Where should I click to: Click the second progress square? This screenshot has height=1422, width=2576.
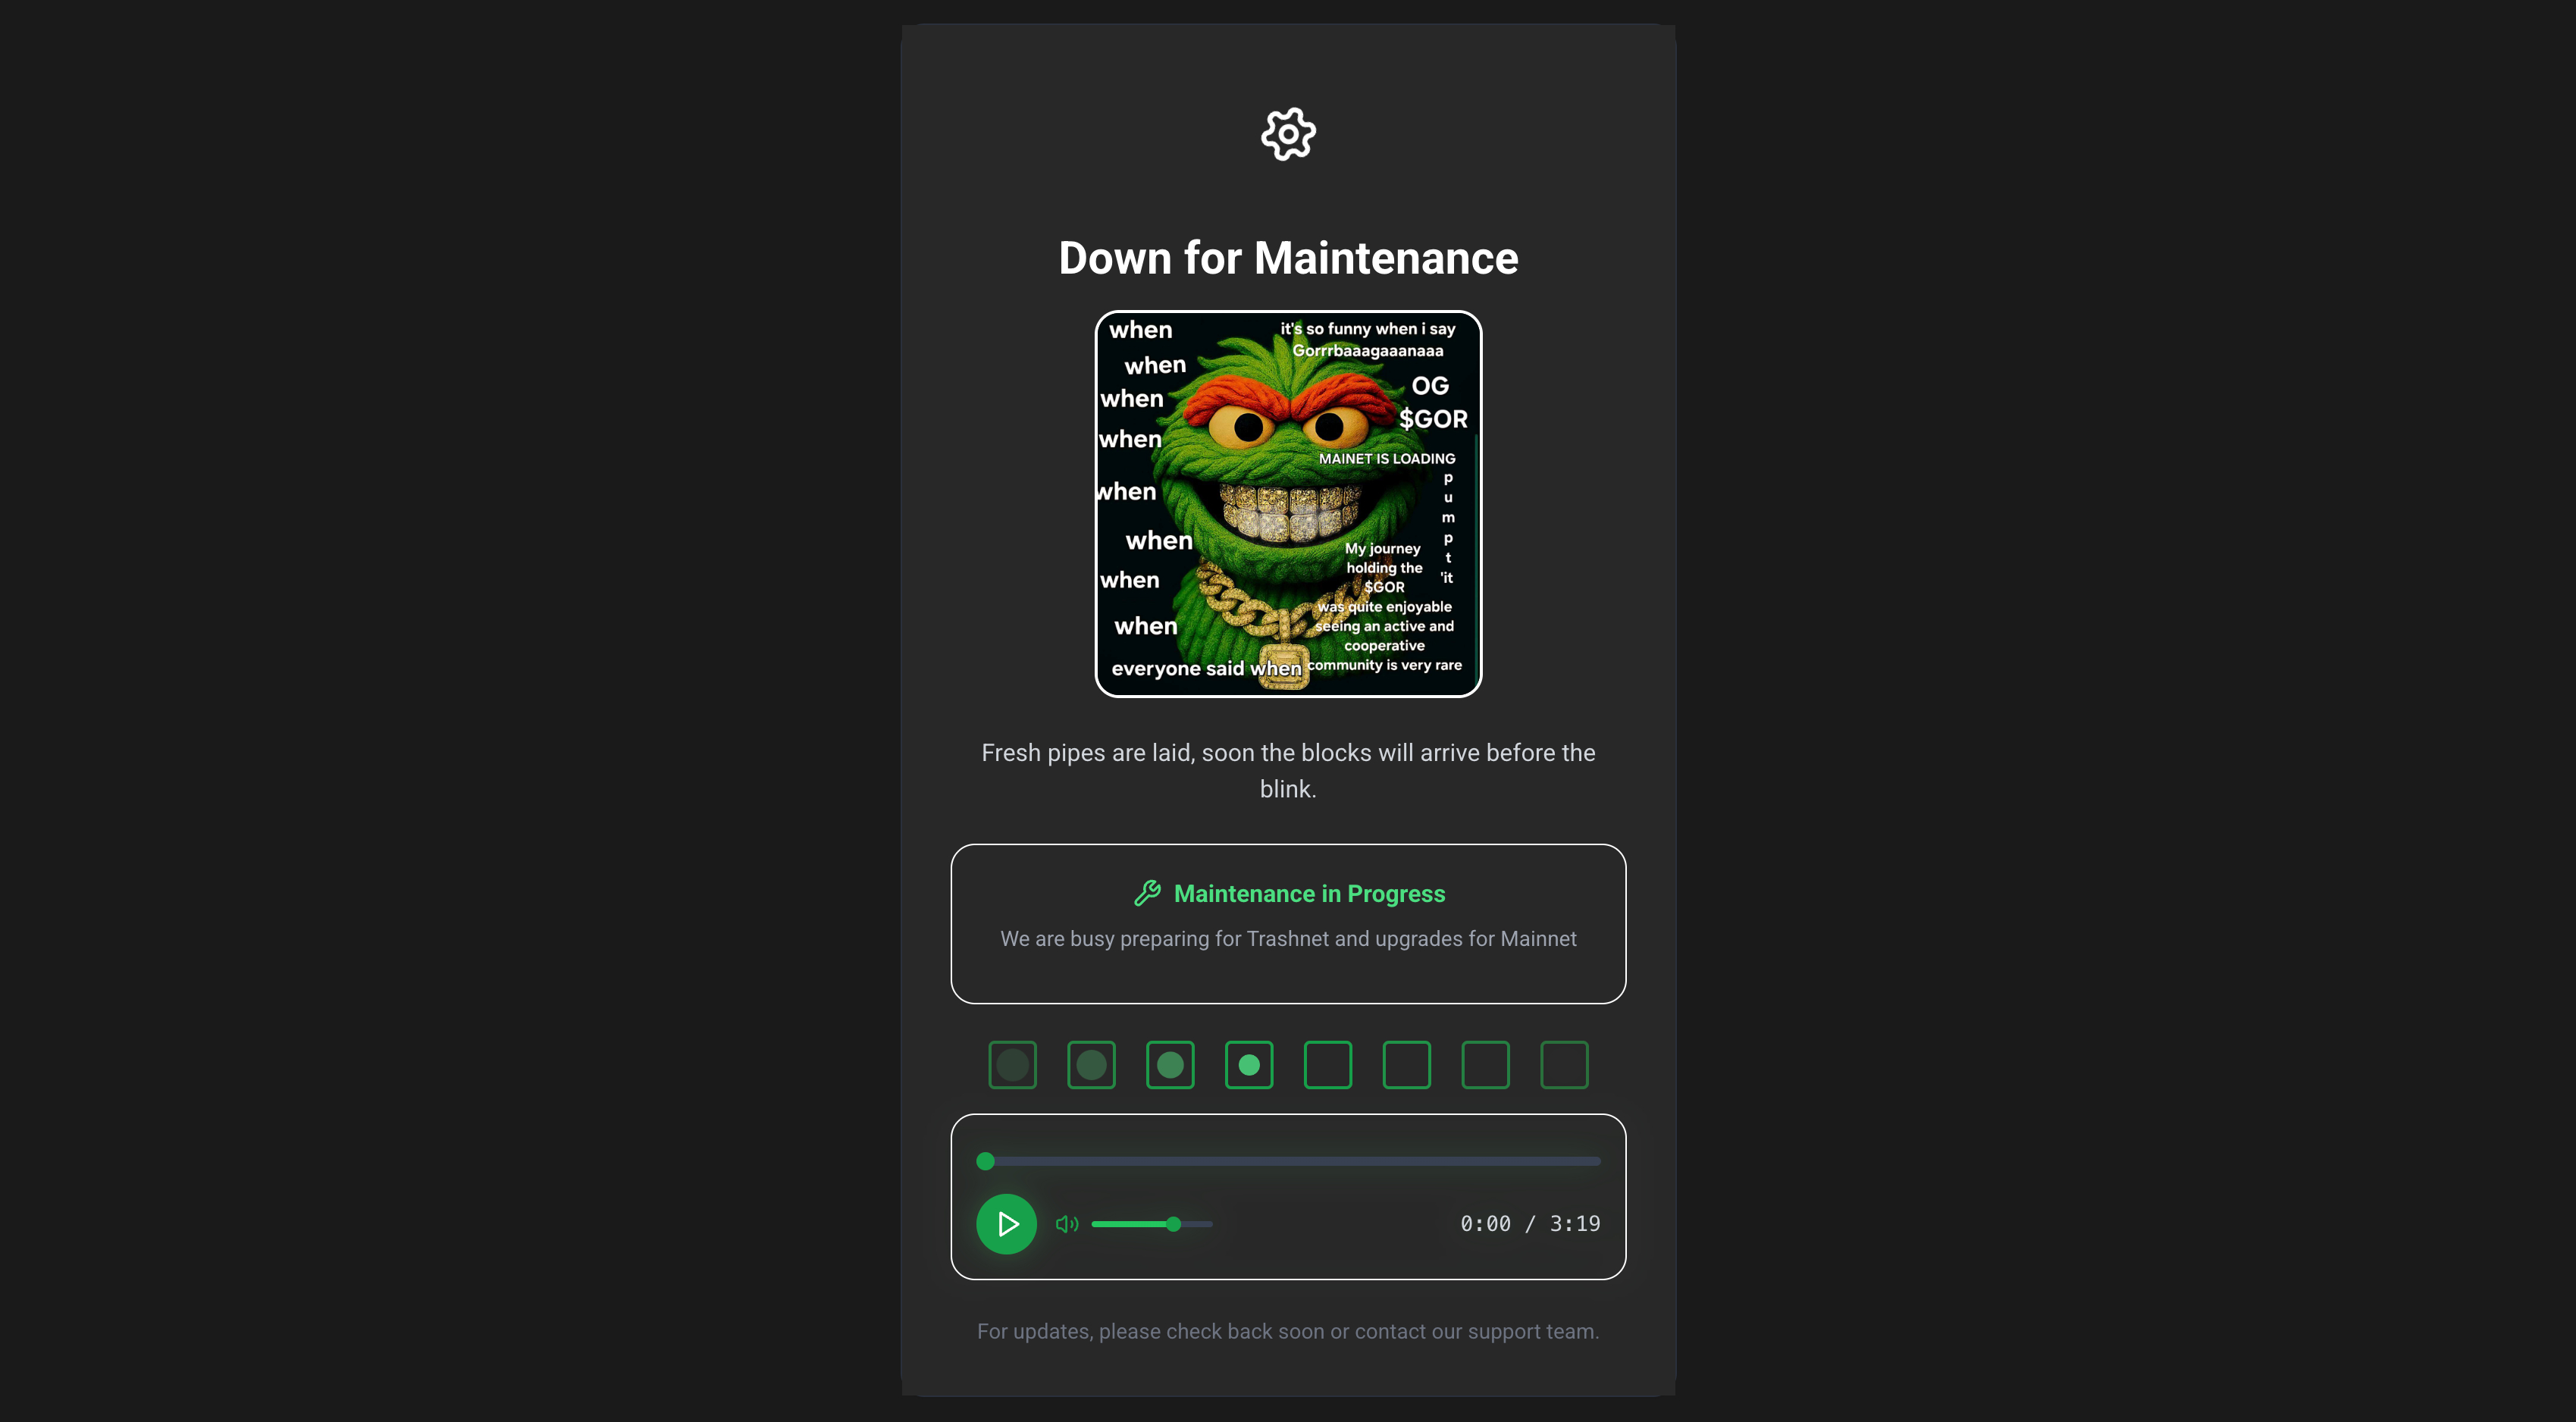point(1091,1065)
